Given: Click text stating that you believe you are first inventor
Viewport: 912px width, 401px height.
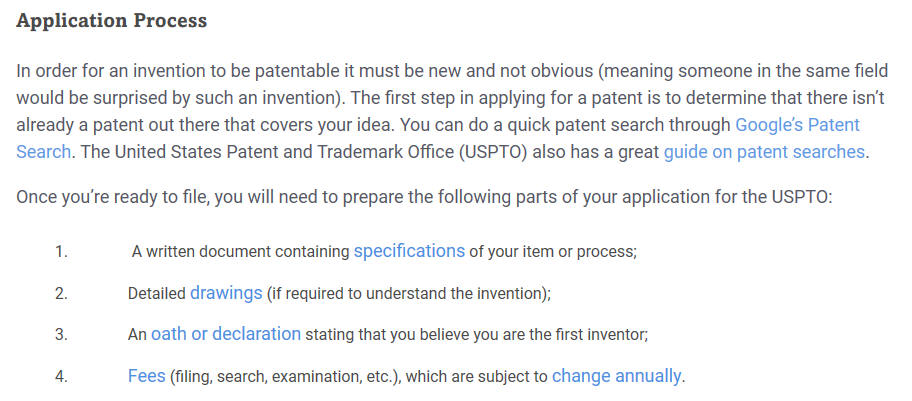Looking at the screenshot, I should [477, 335].
